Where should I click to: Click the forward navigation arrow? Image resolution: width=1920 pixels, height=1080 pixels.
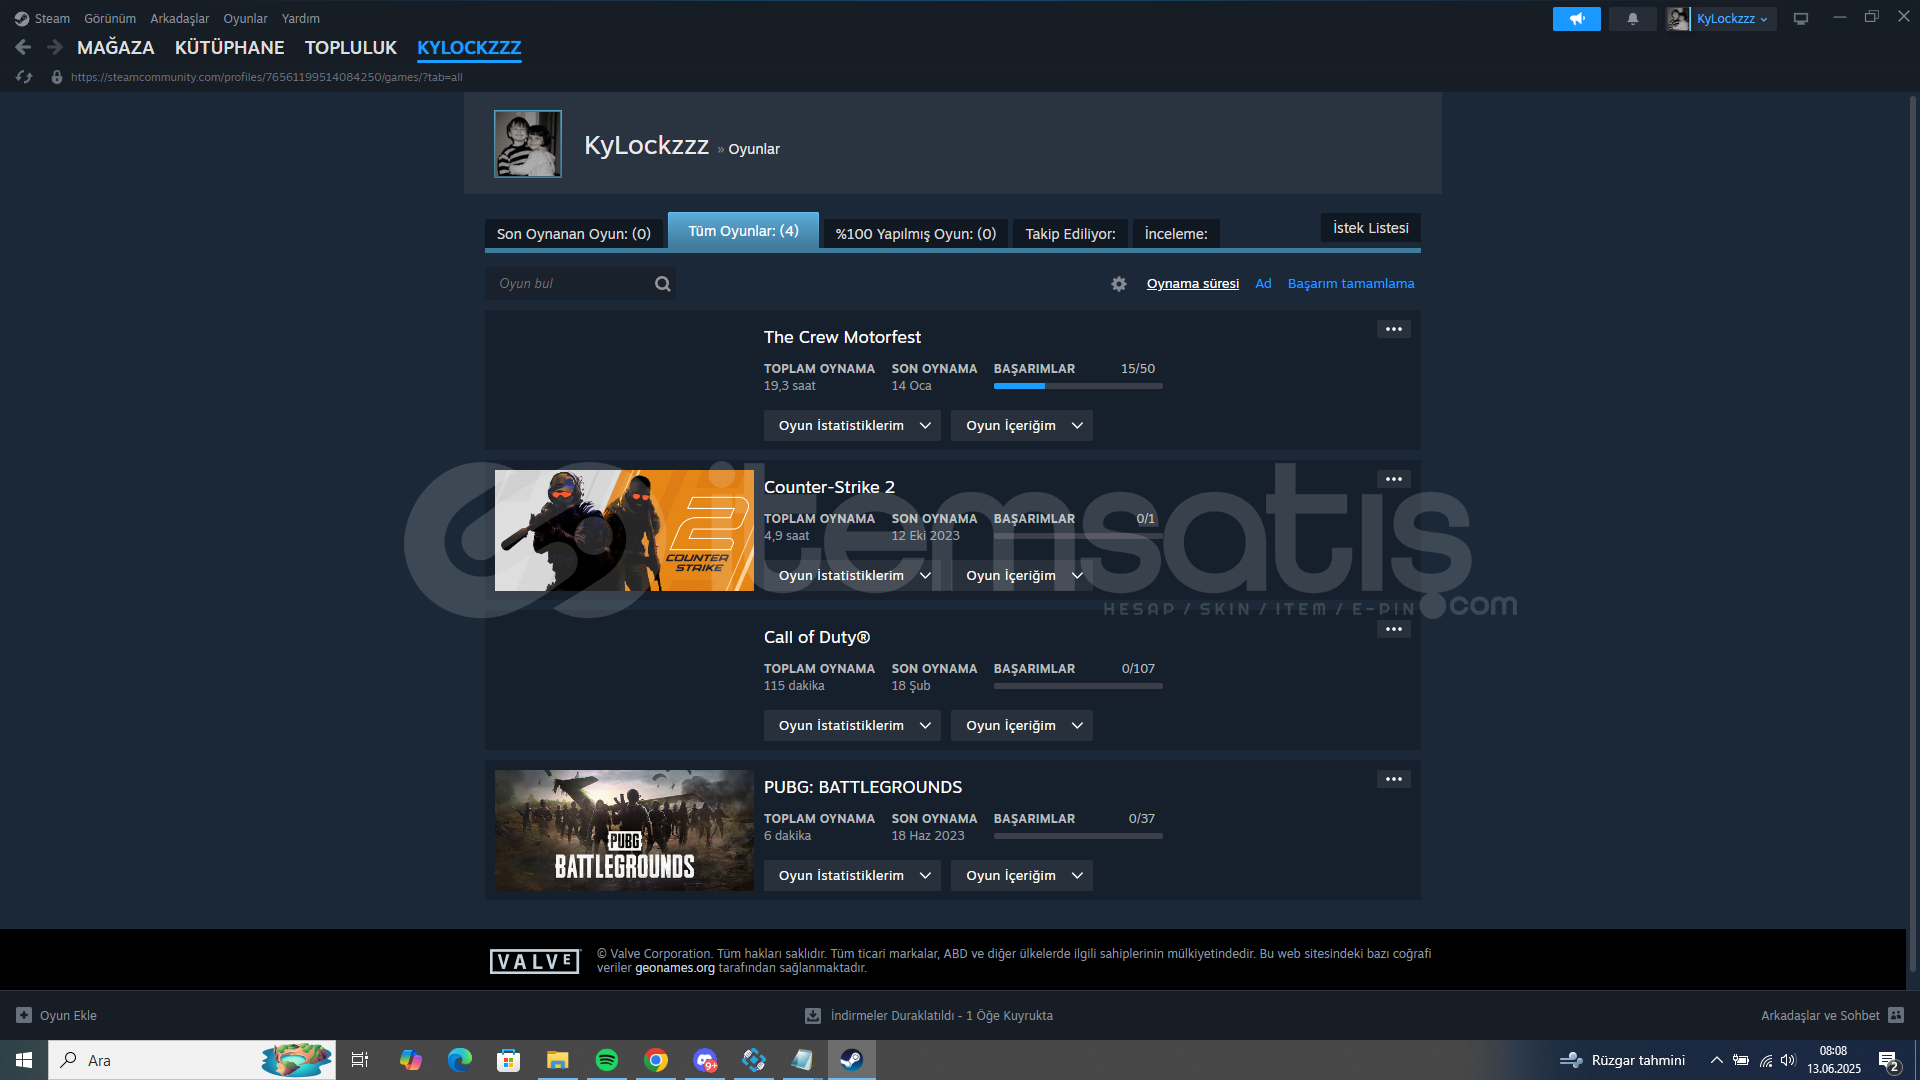[55, 47]
